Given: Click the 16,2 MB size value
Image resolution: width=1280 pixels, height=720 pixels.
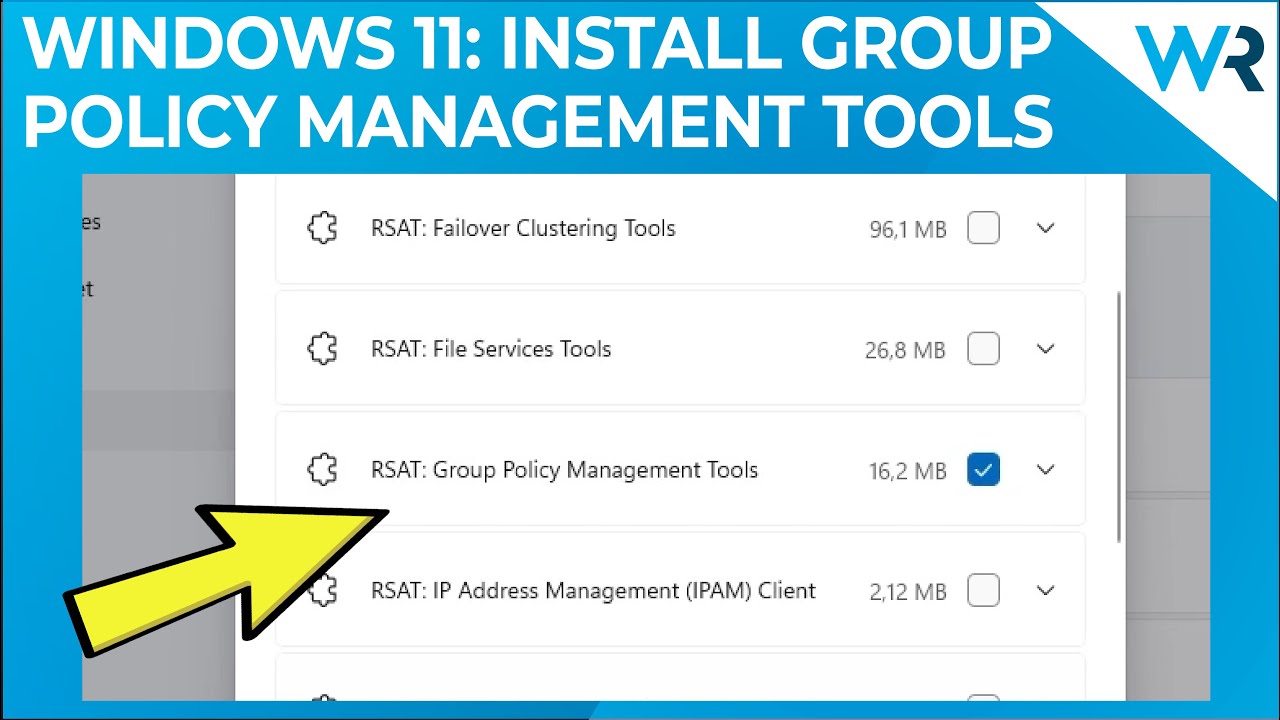Looking at the screenshot, I should point(908,471).
